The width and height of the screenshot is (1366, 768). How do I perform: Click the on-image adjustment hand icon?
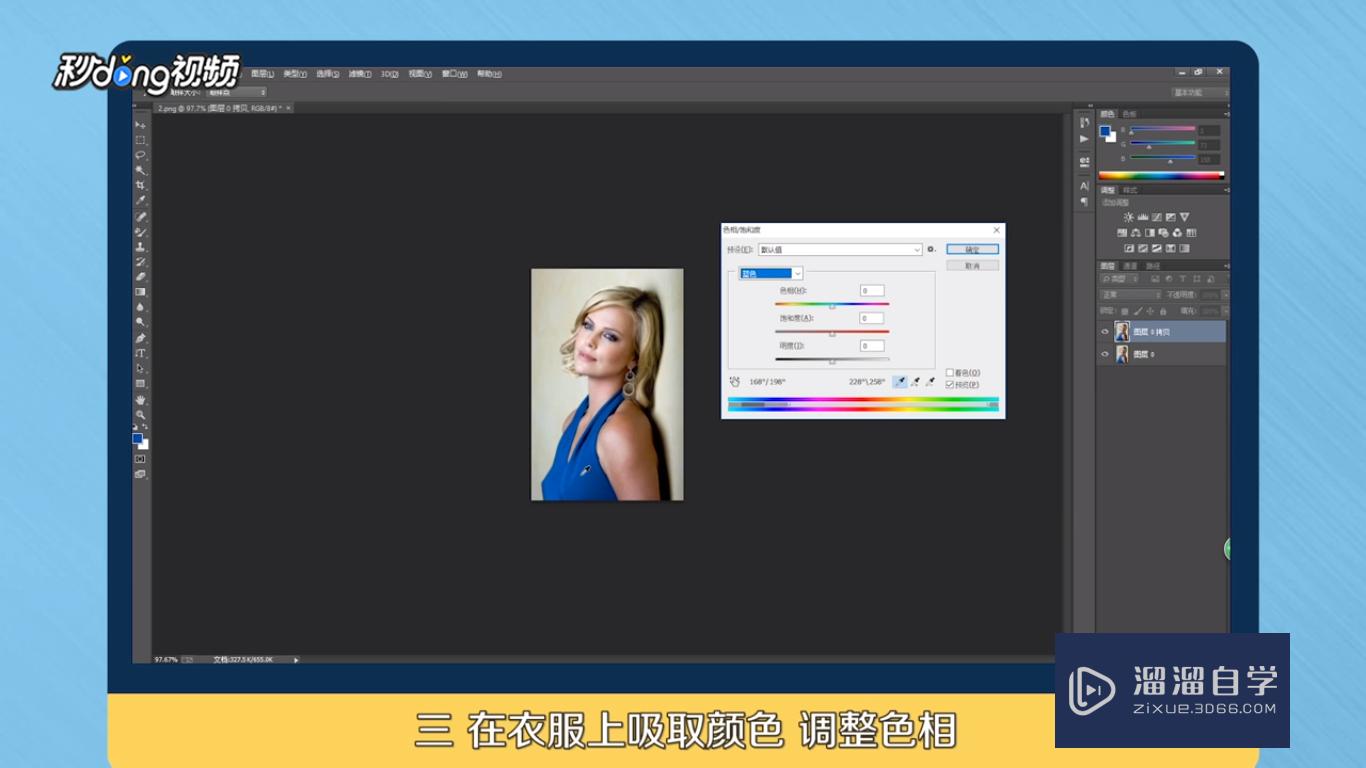coord(735,382)
